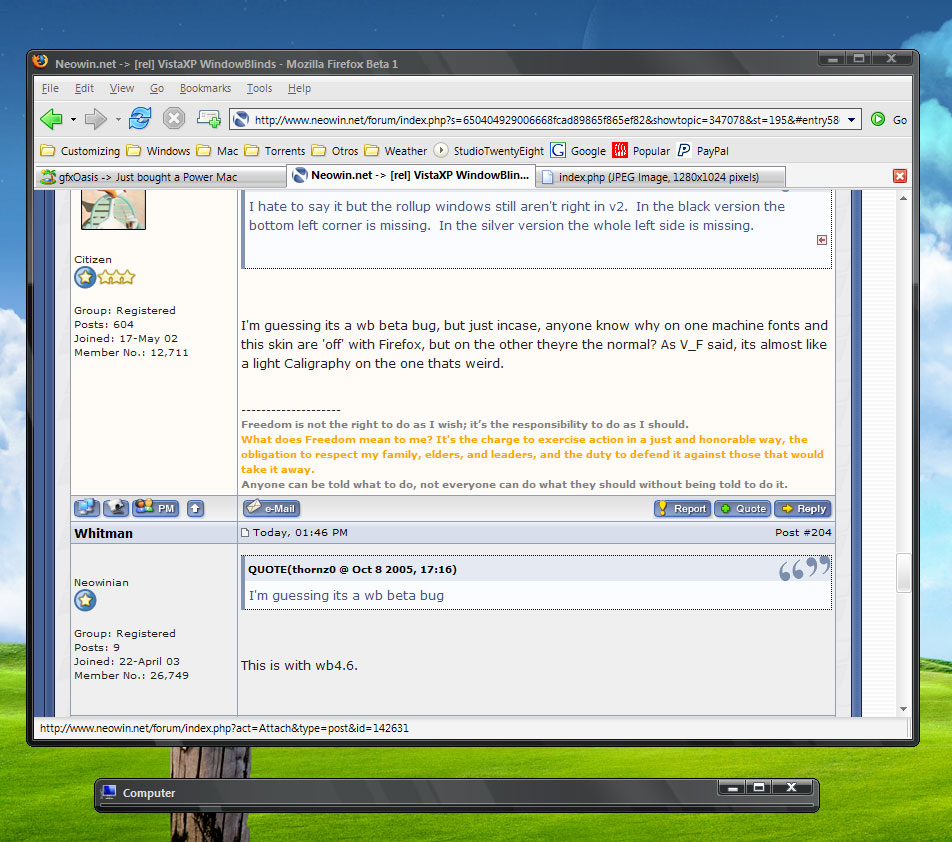
Task: Click the grey Forward arrow button
Action: [x=95, y=119]
